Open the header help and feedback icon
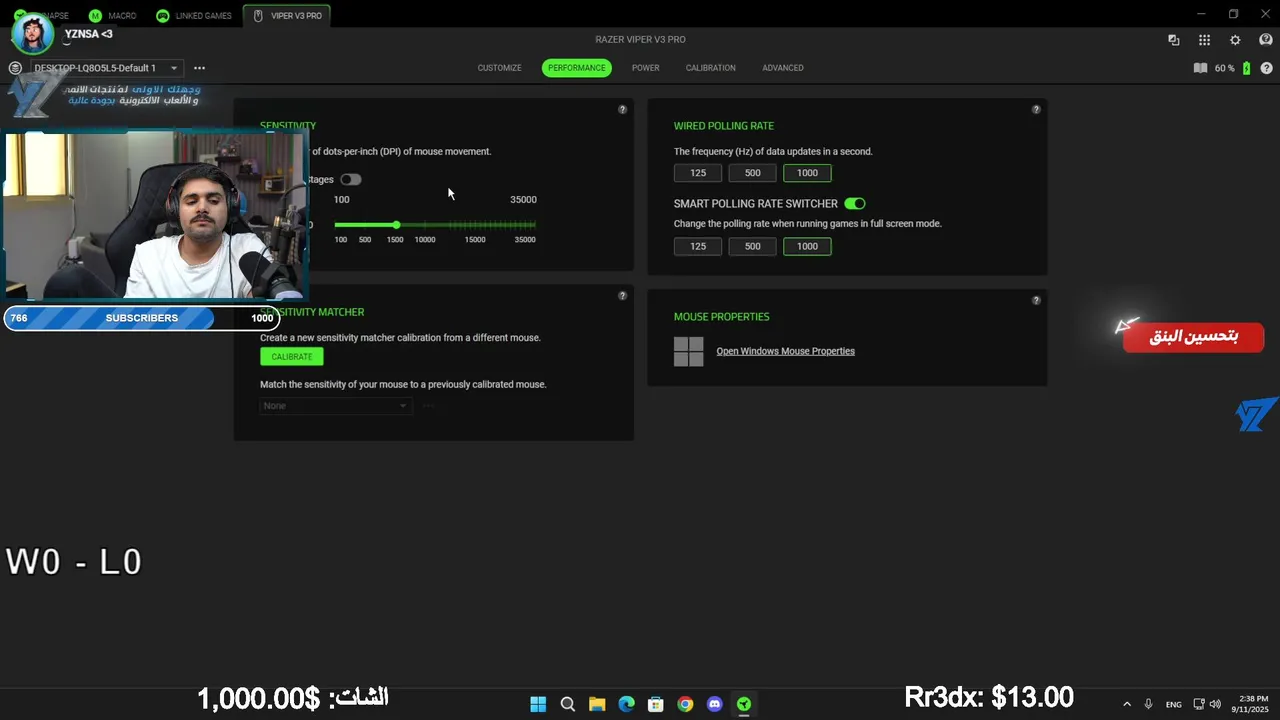Image resolution: width=1280 pixels, height=720 pixels. [1266, 40]
